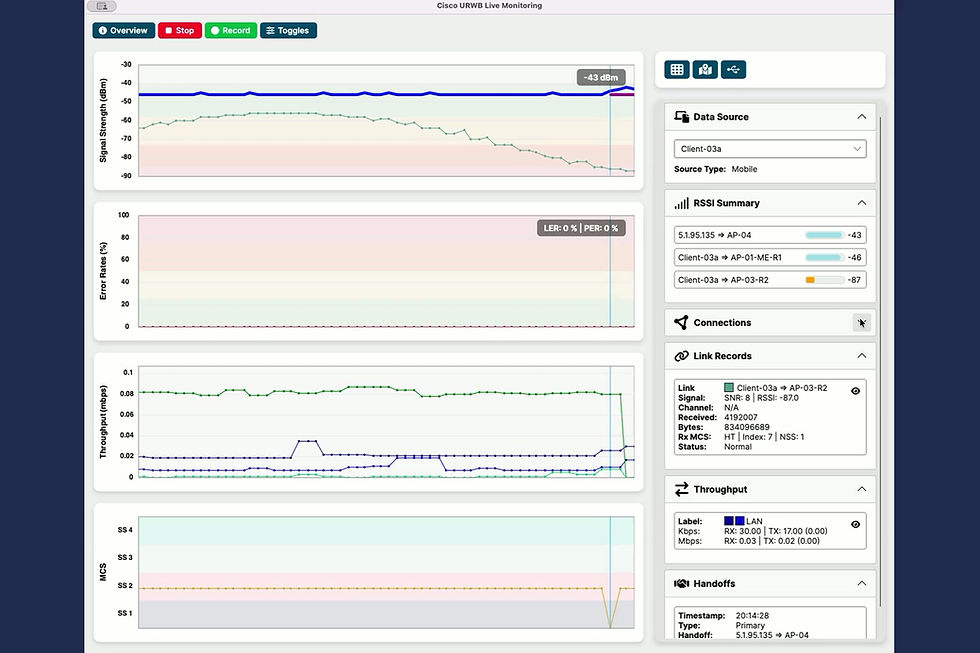Click the handoff timestamp 20:14:28
This screenshot has height=653, width=980.
752,616
